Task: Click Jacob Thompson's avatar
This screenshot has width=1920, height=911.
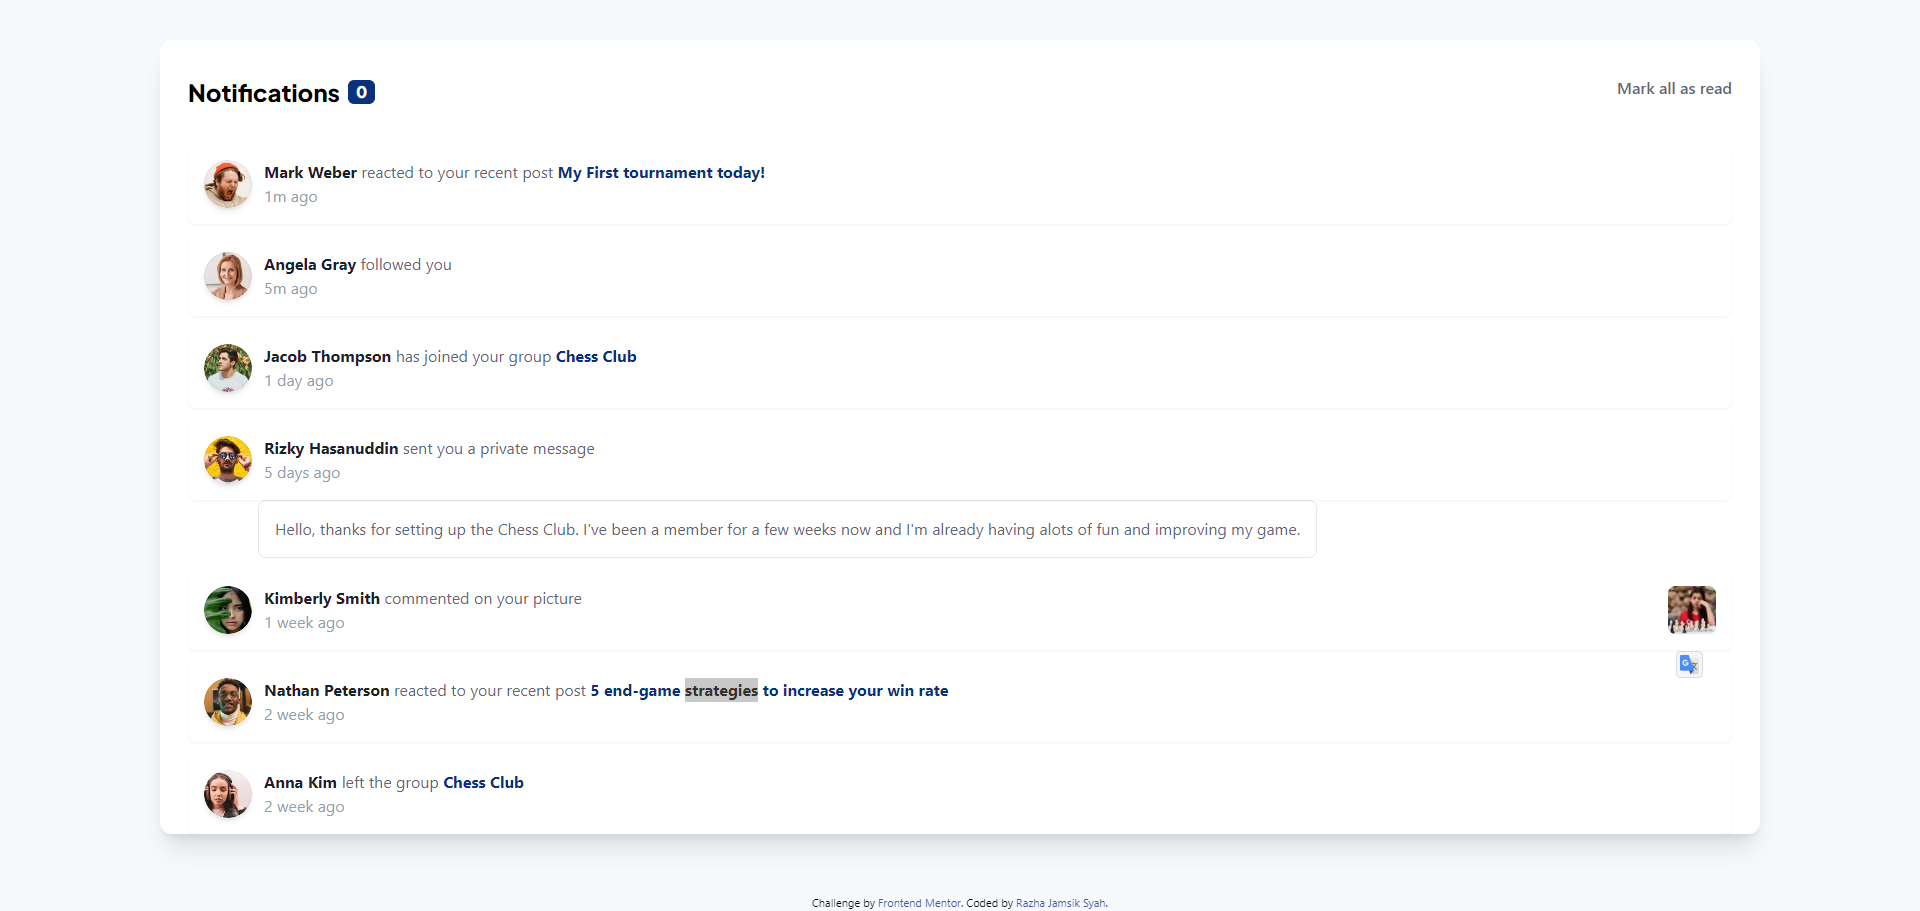Action: click(x=227, y=368)
